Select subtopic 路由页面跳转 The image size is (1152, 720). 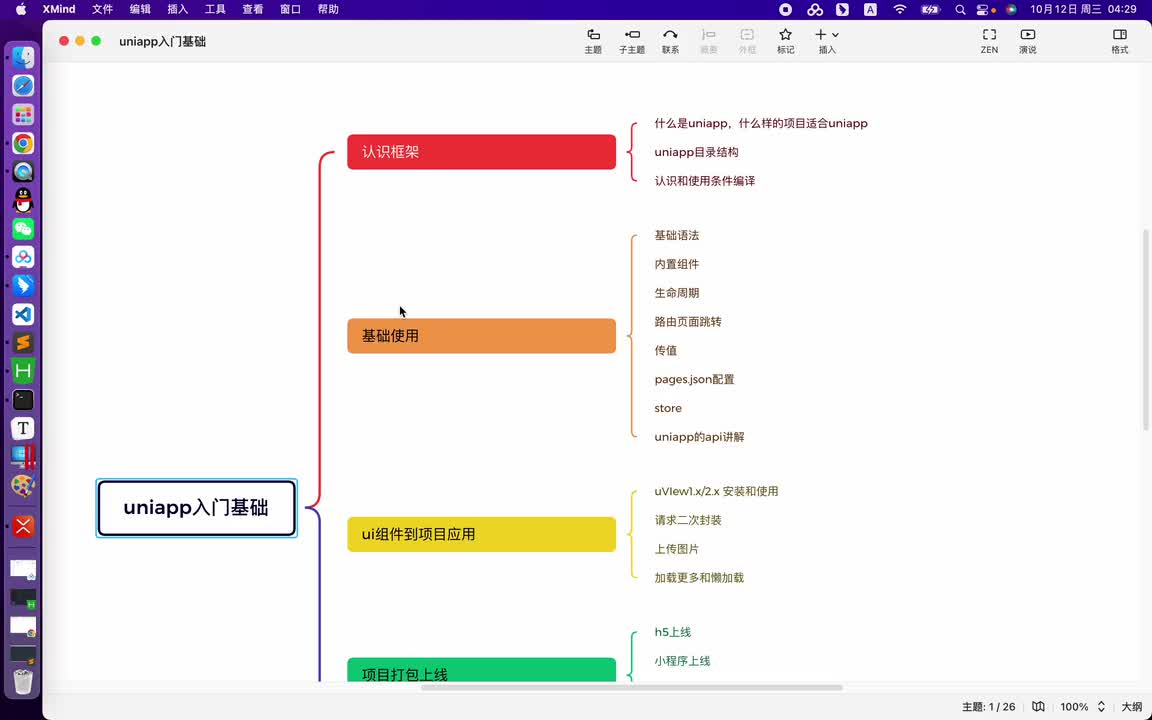pyautogui.click(x=688, y=322)
